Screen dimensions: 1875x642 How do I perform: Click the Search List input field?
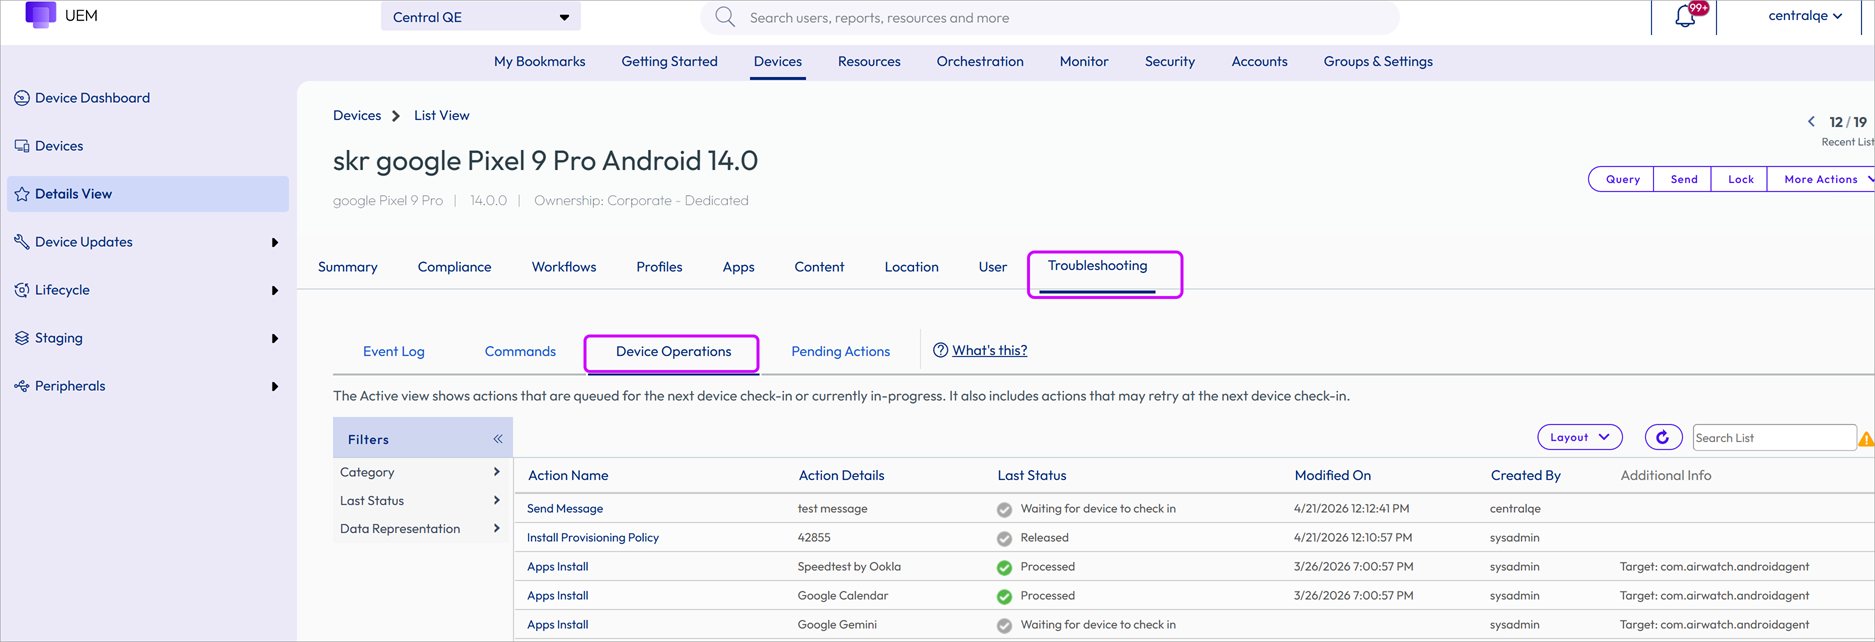(x=1774, y=438)
